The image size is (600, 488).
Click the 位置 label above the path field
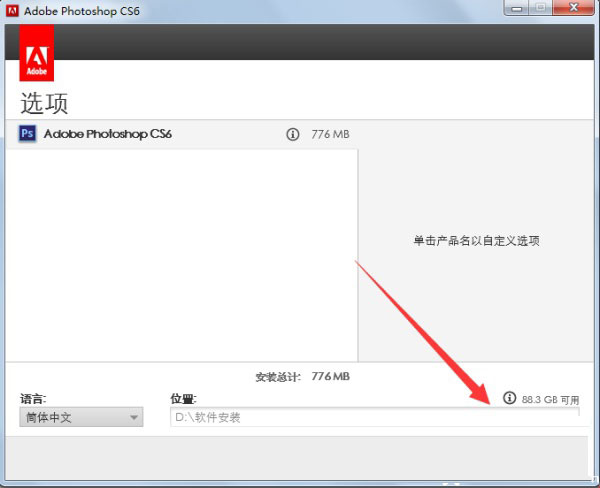point(183,398)
